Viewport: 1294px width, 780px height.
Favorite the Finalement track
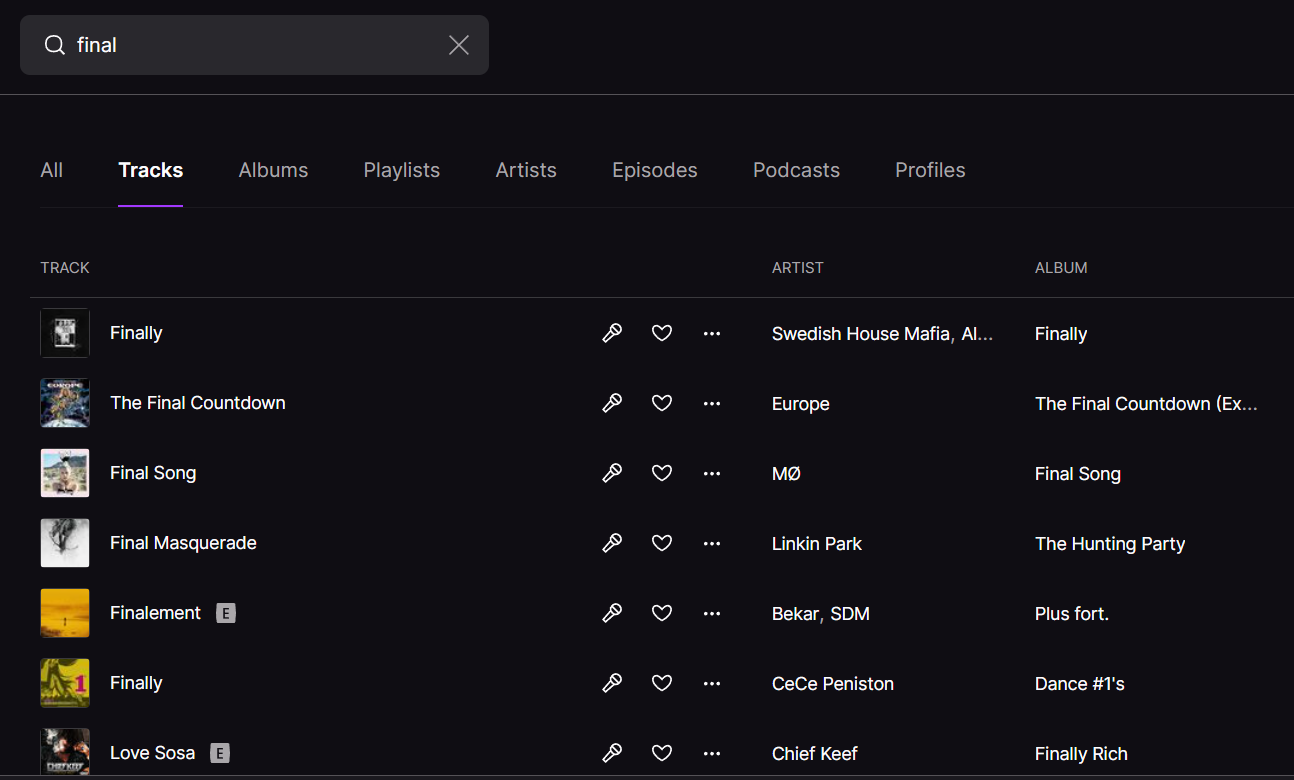662,613
